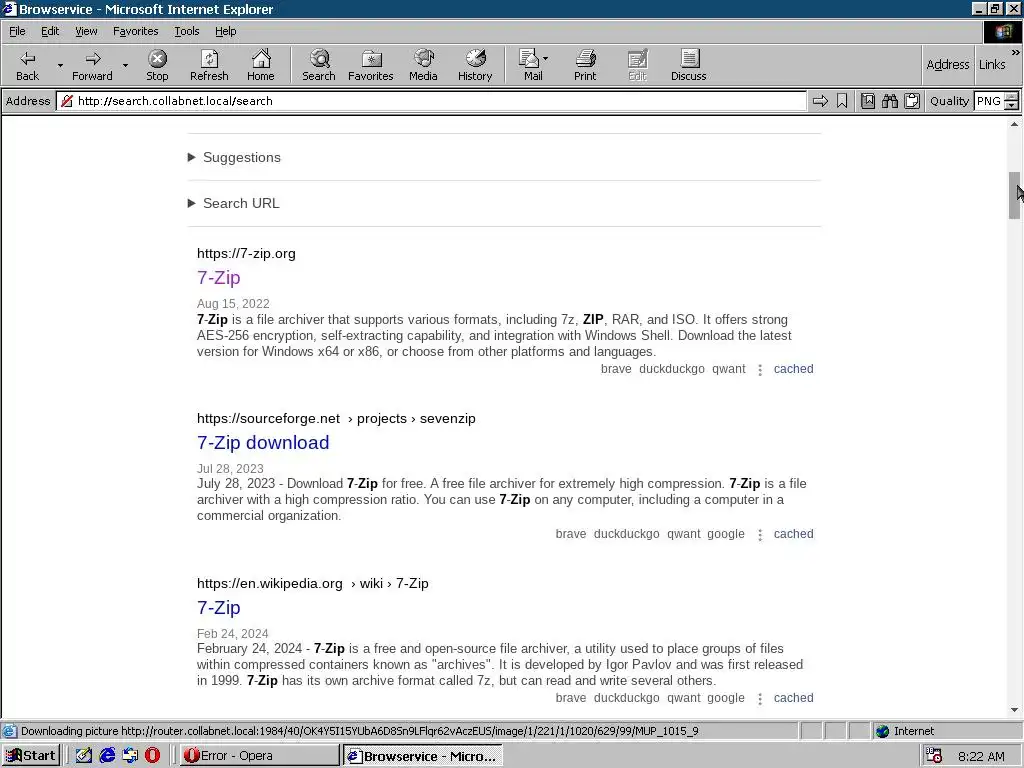Click the vertical scrollbar thumb
This screenshot has height=768, width=1024.
pyautogui.click(x=1014, y=195)
